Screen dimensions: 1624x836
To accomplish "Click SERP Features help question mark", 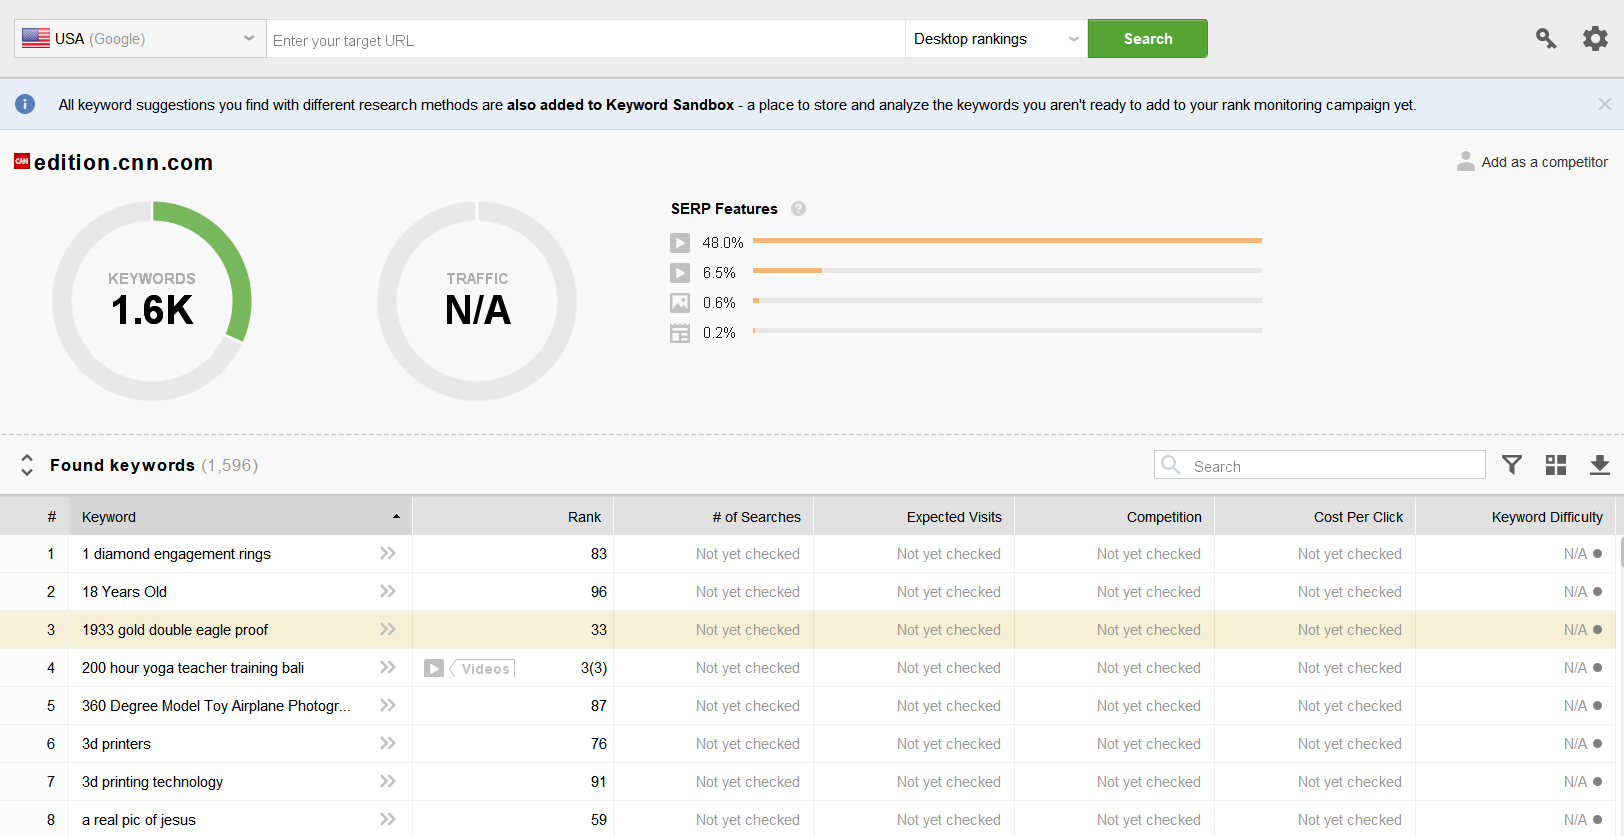I will tap(798, 209).
